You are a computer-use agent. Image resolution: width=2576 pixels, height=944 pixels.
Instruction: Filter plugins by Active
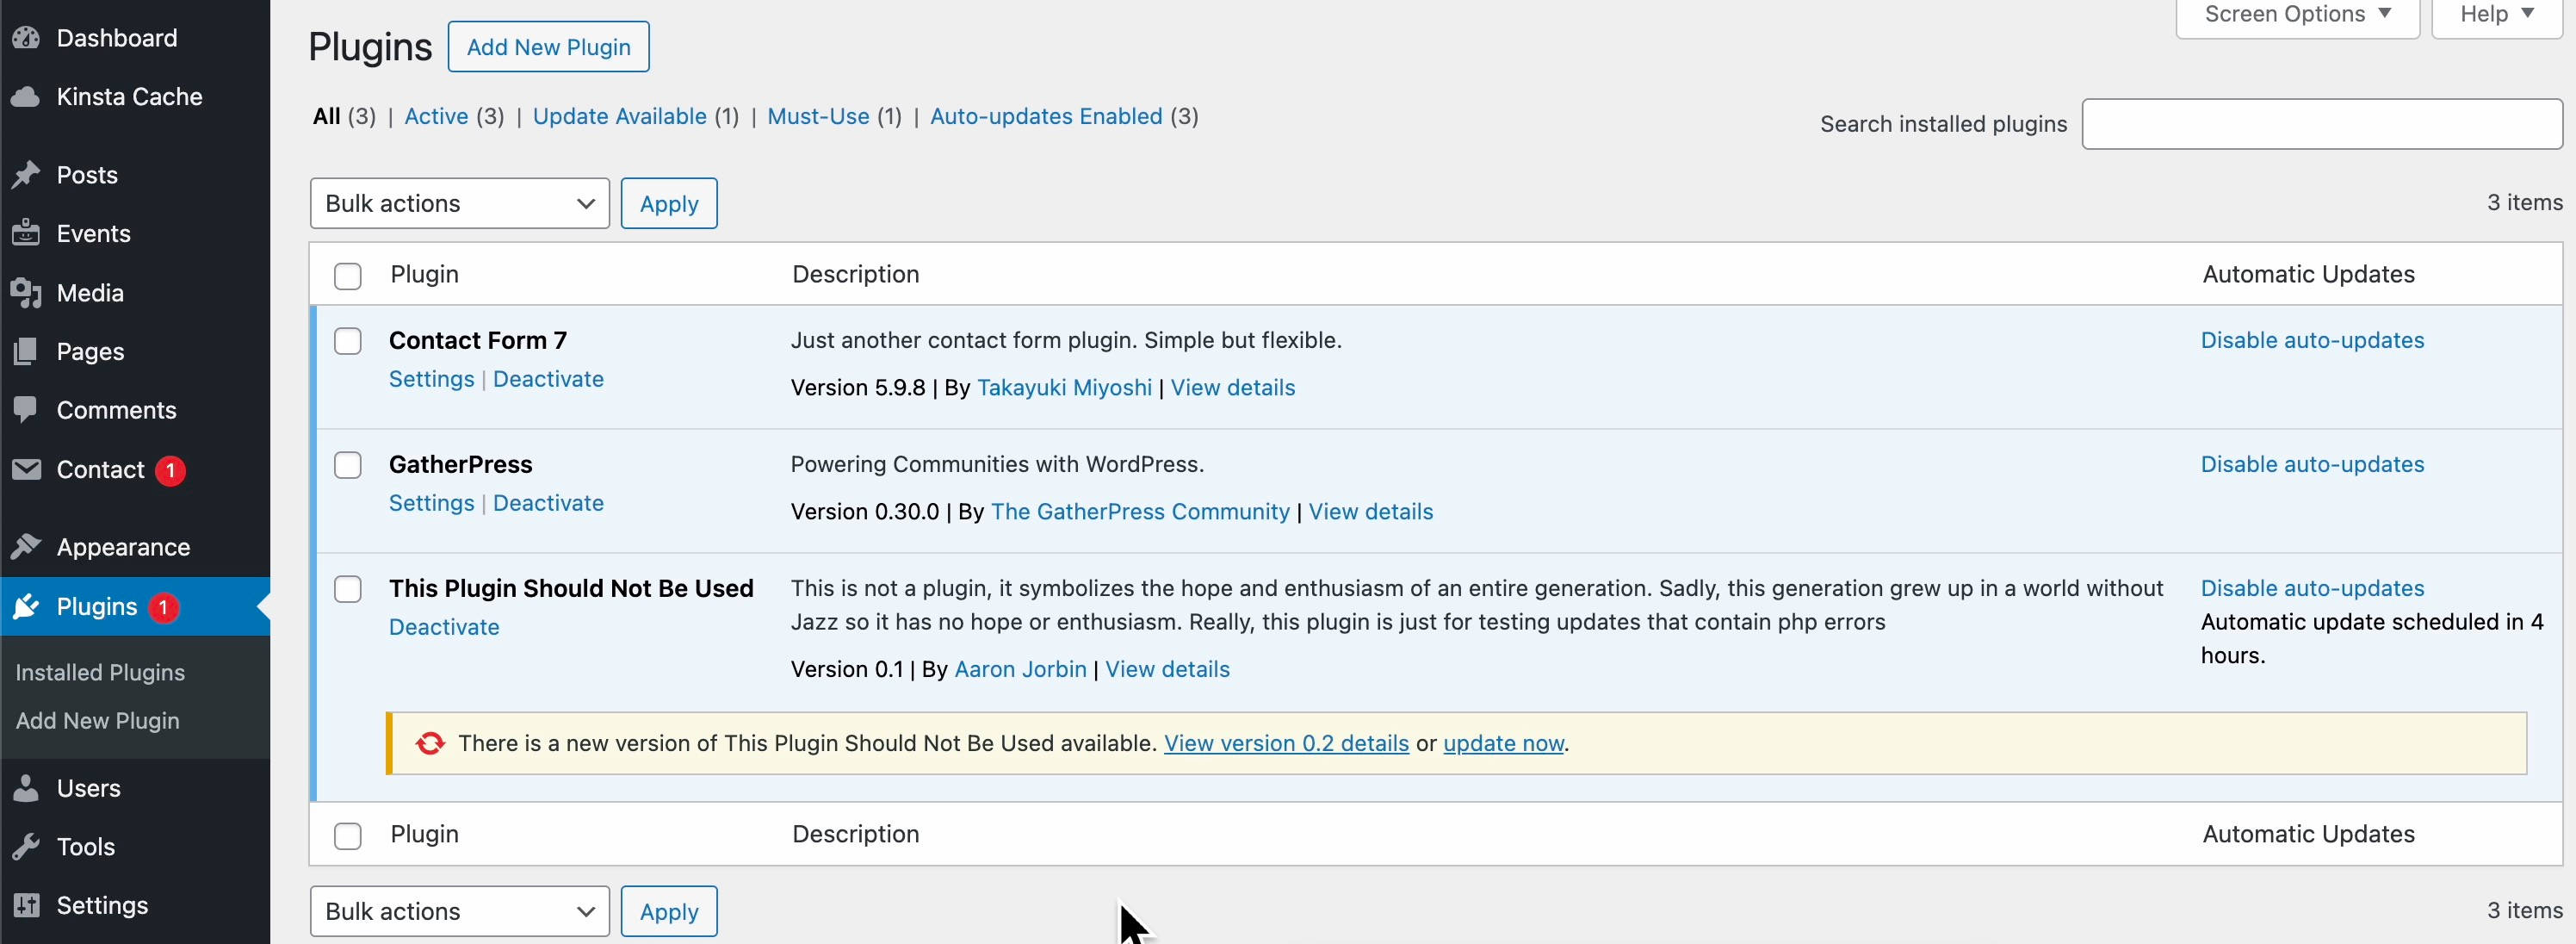(436, 116)
